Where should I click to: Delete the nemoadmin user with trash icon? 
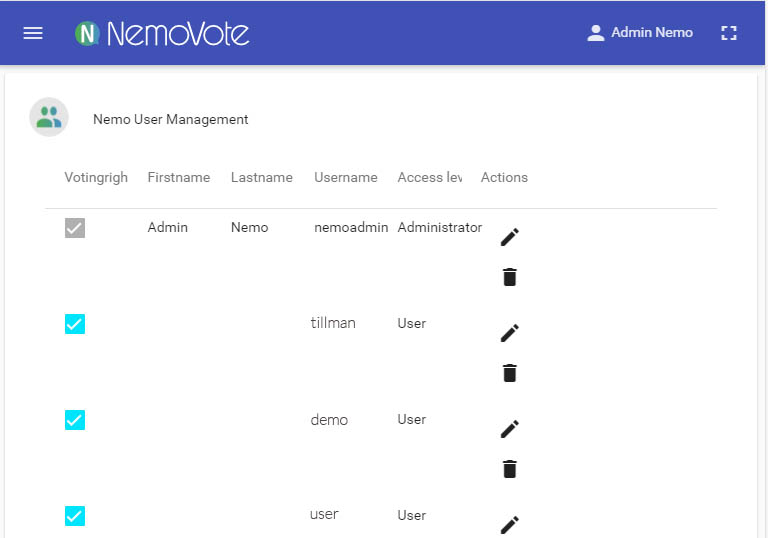tap(509, 277)
